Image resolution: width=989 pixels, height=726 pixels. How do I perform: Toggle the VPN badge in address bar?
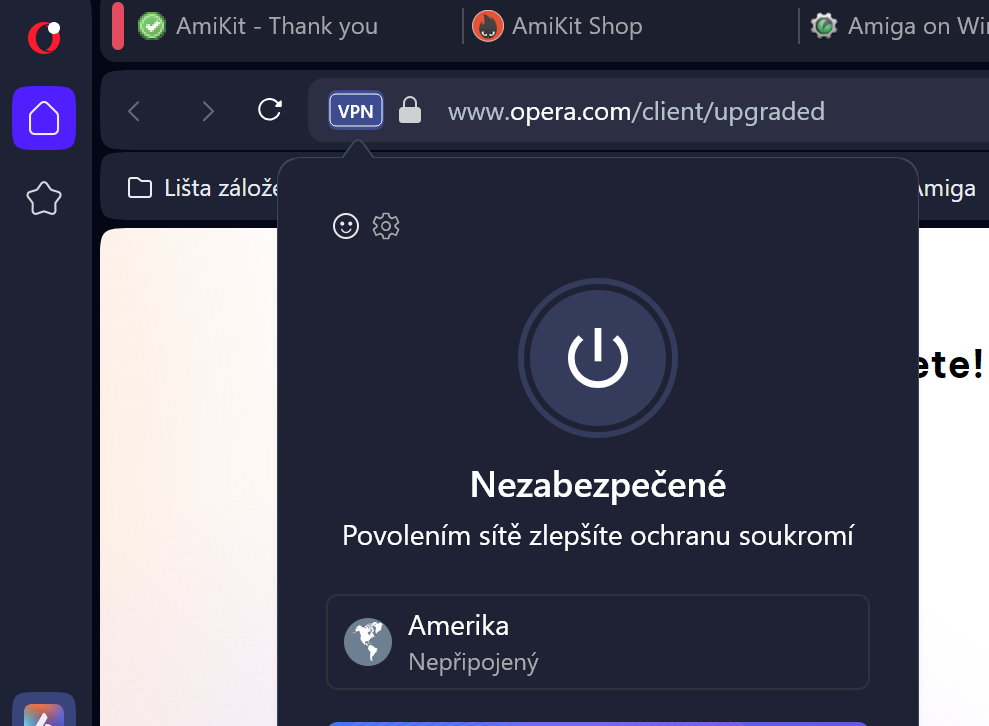click(x=356, y=111)
